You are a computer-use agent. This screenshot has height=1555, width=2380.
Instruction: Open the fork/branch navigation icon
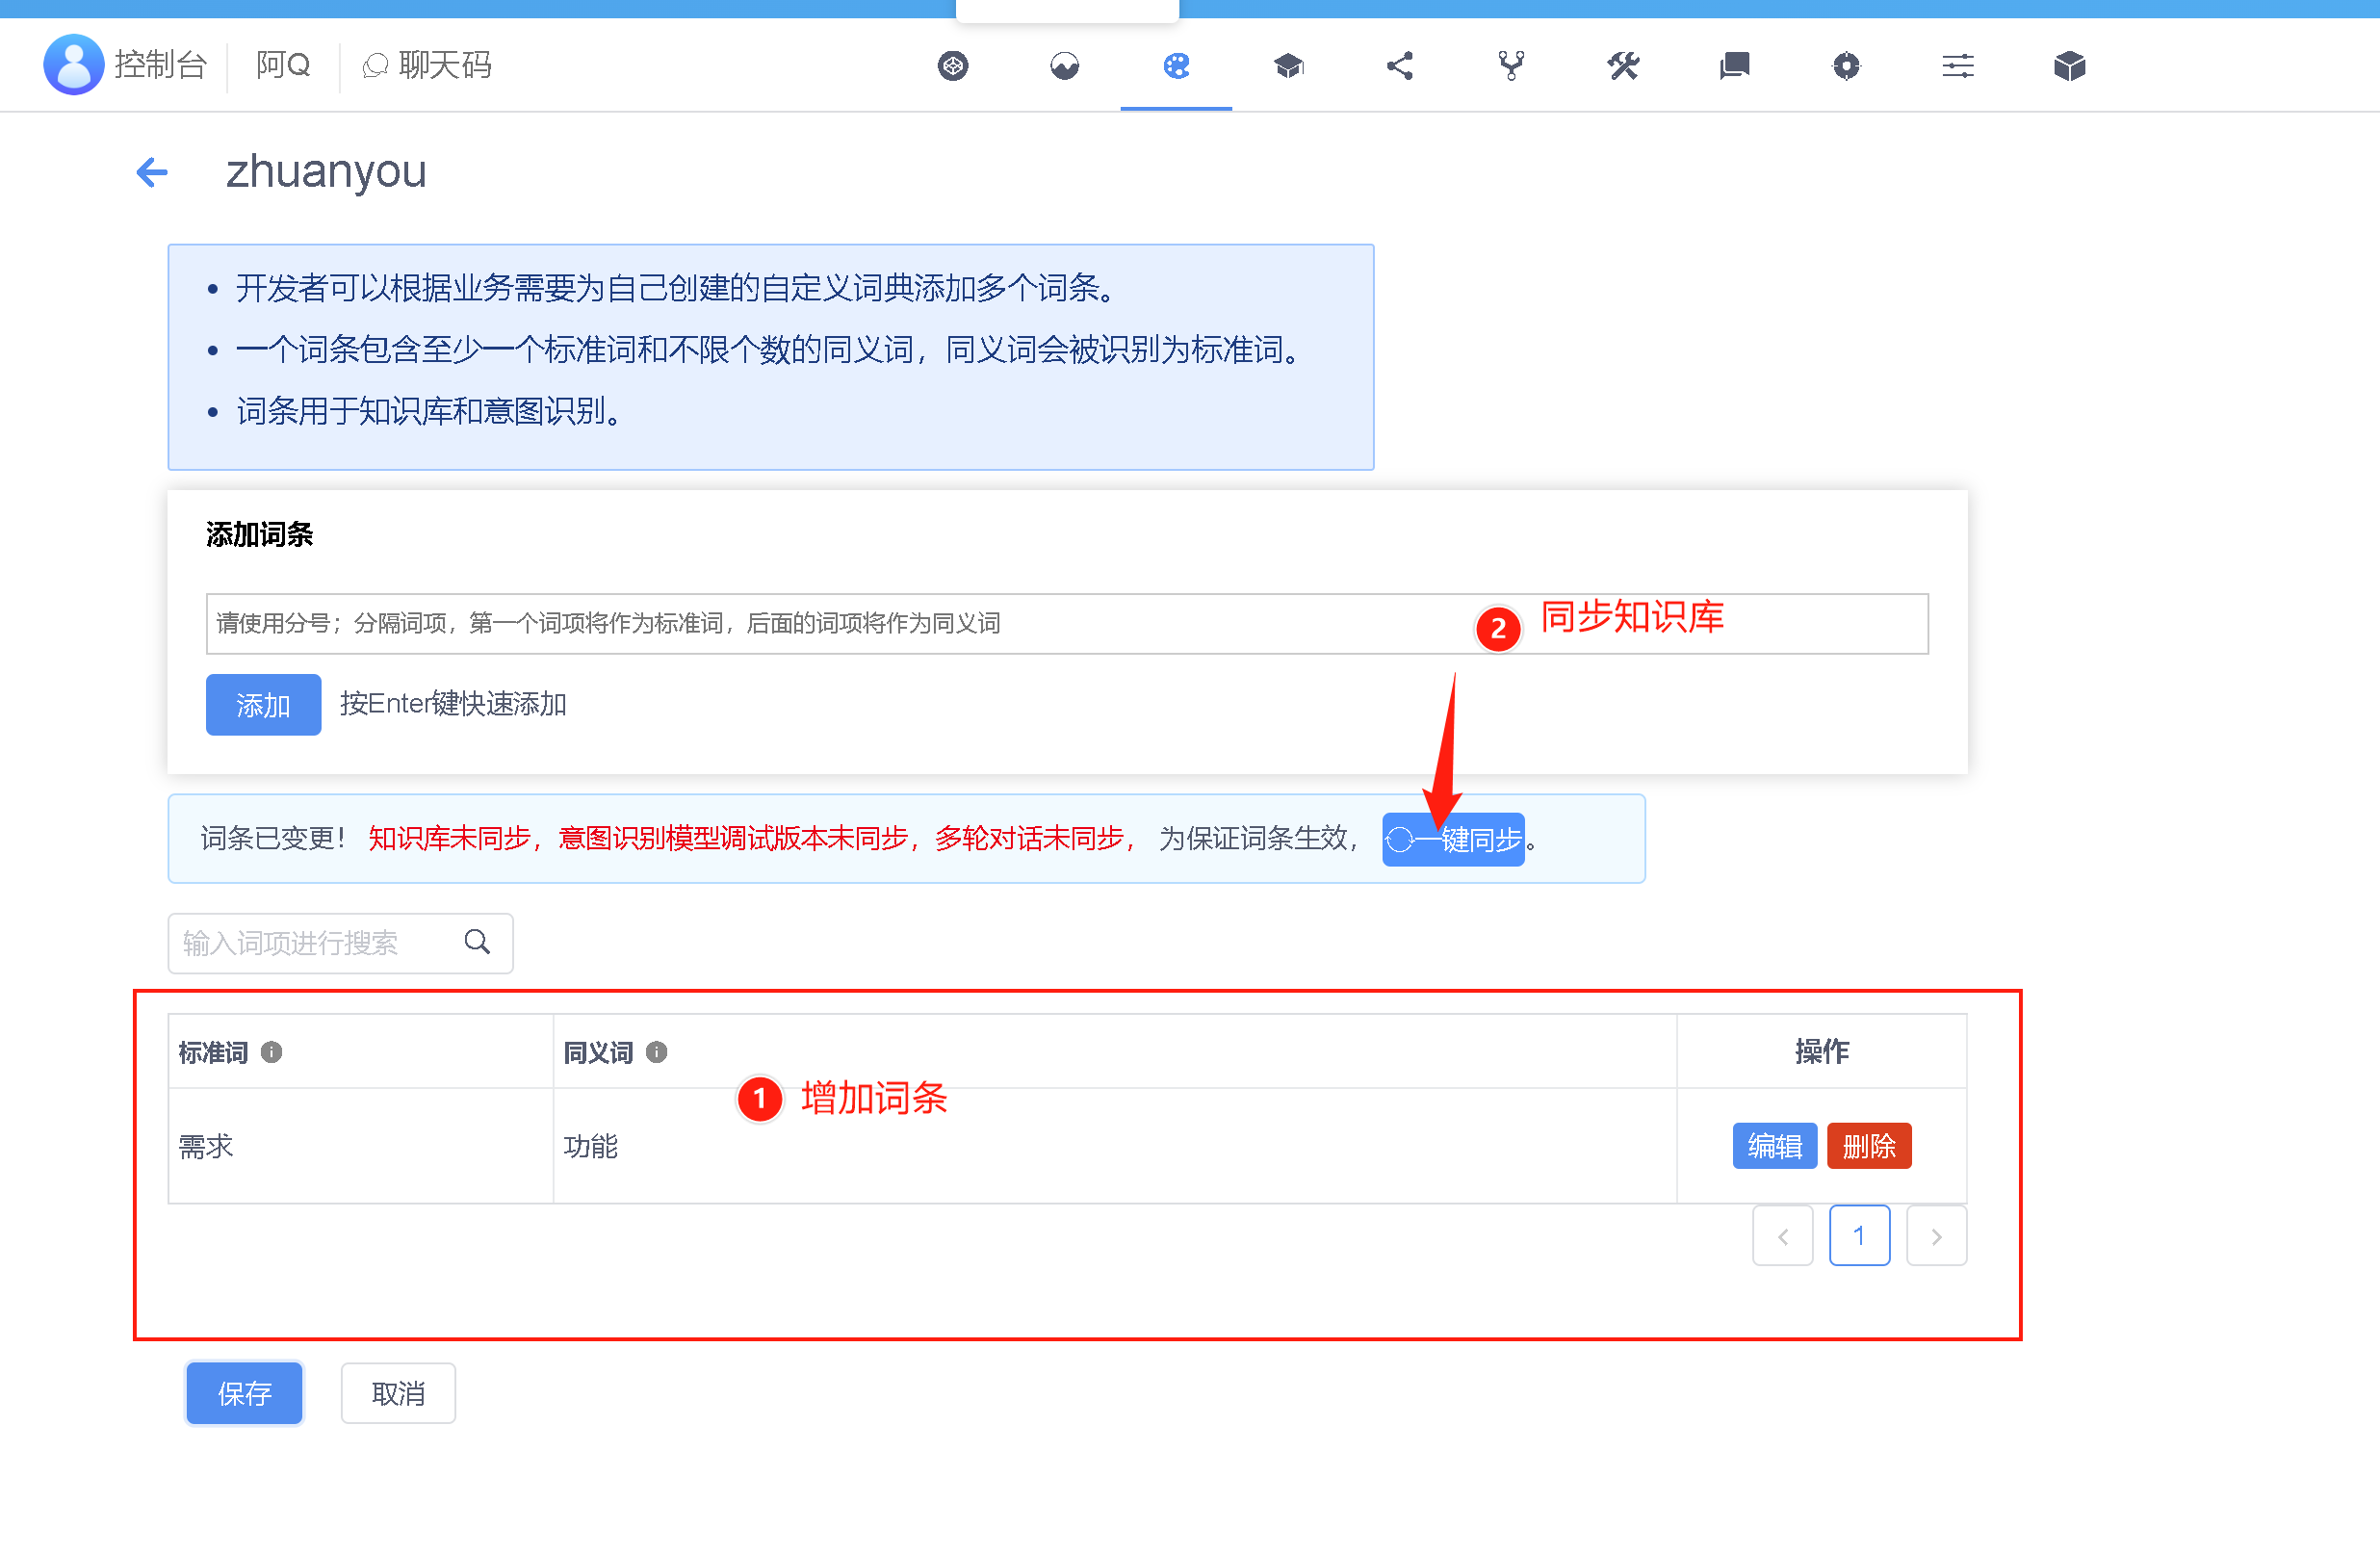(x=1511, y=66)
